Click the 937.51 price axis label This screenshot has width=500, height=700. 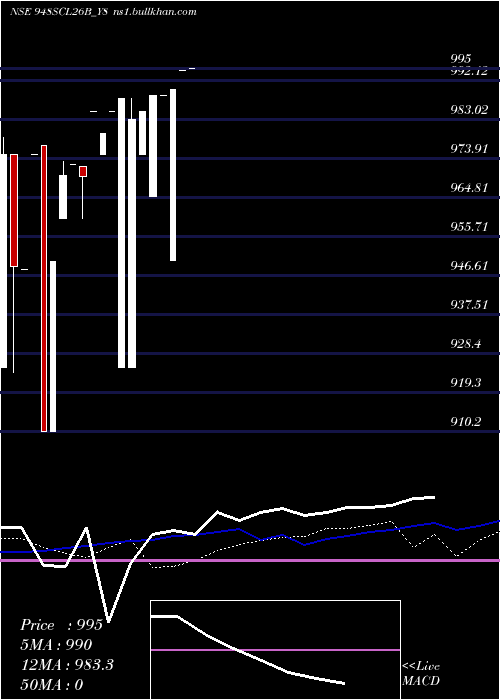(x=469, y=305)
